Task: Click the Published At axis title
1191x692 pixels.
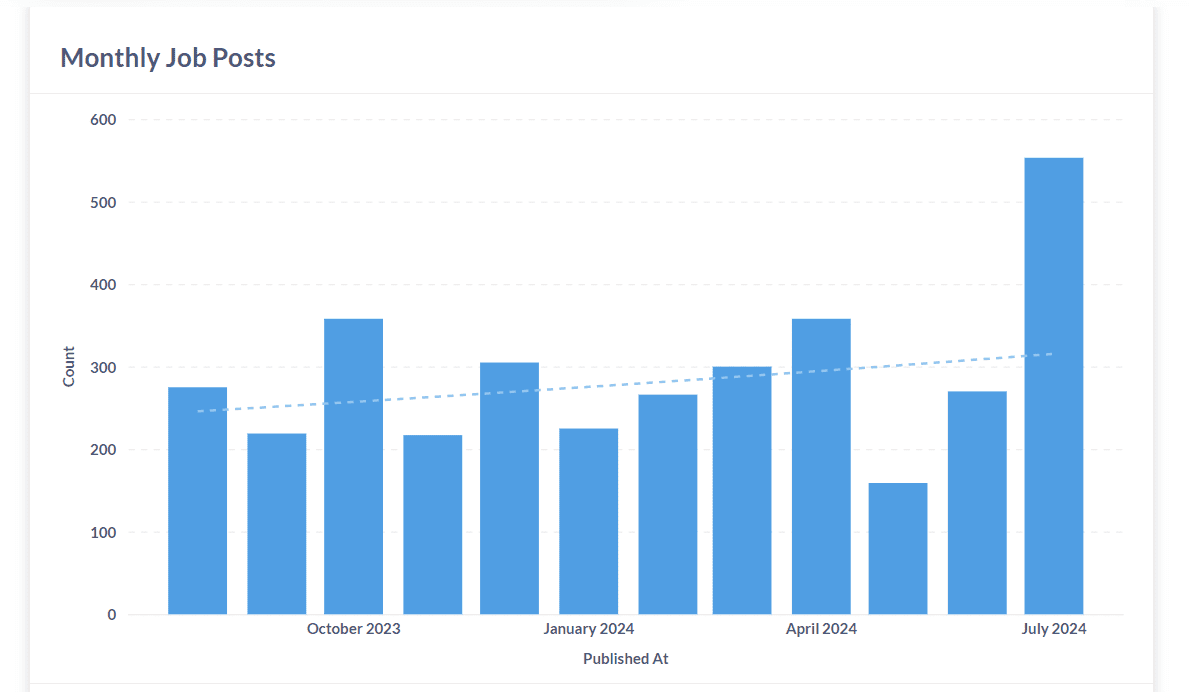Action: click(x=626, y=659)
